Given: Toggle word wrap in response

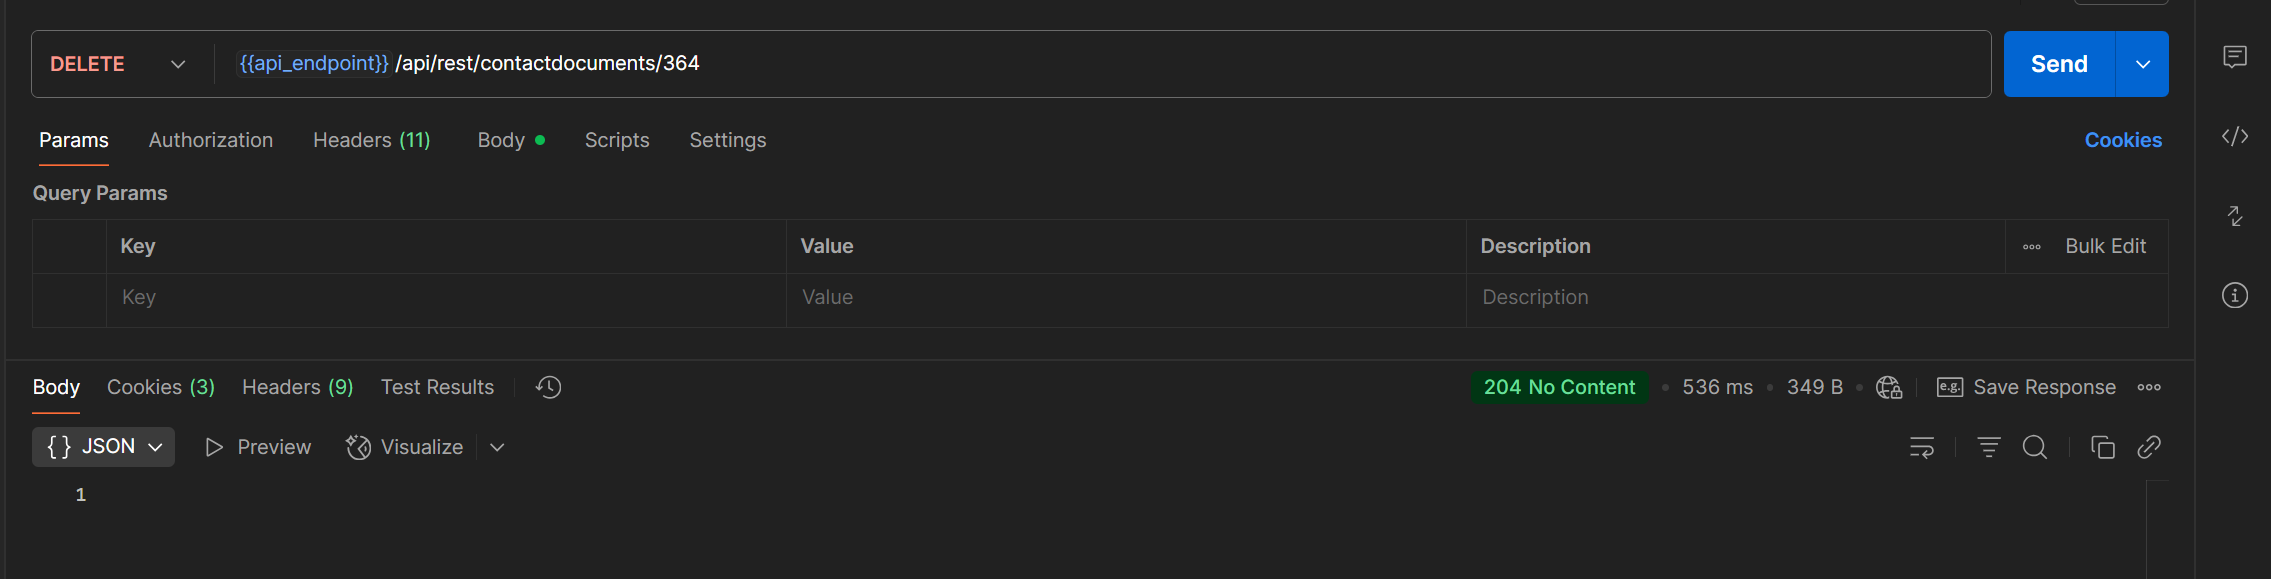Looking at the screenshot, I should point(1922,447).
